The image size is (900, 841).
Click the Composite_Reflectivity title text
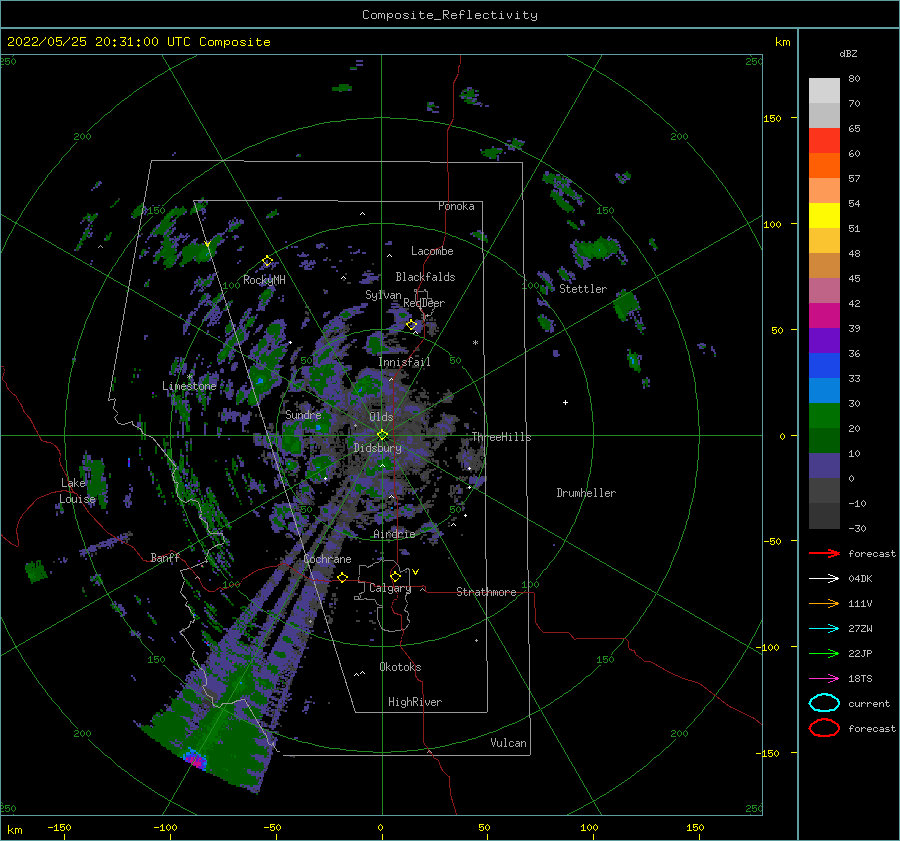(x=450, y=15)
